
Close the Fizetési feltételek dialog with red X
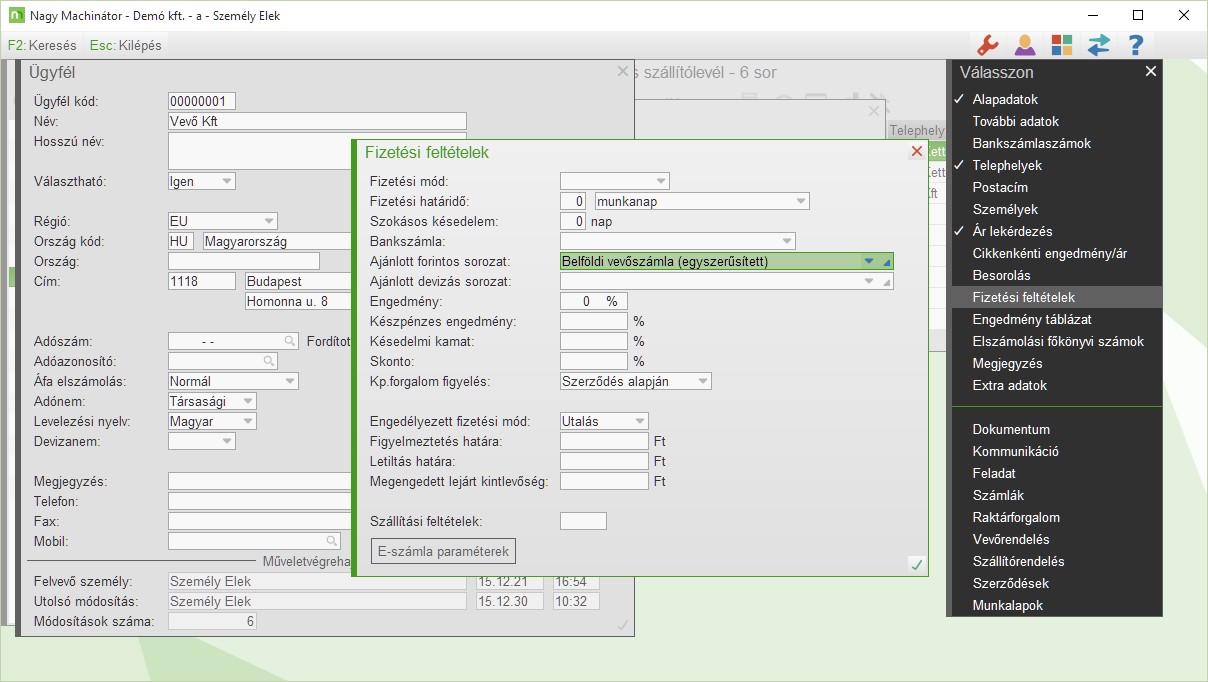click(x=916, y=152)
